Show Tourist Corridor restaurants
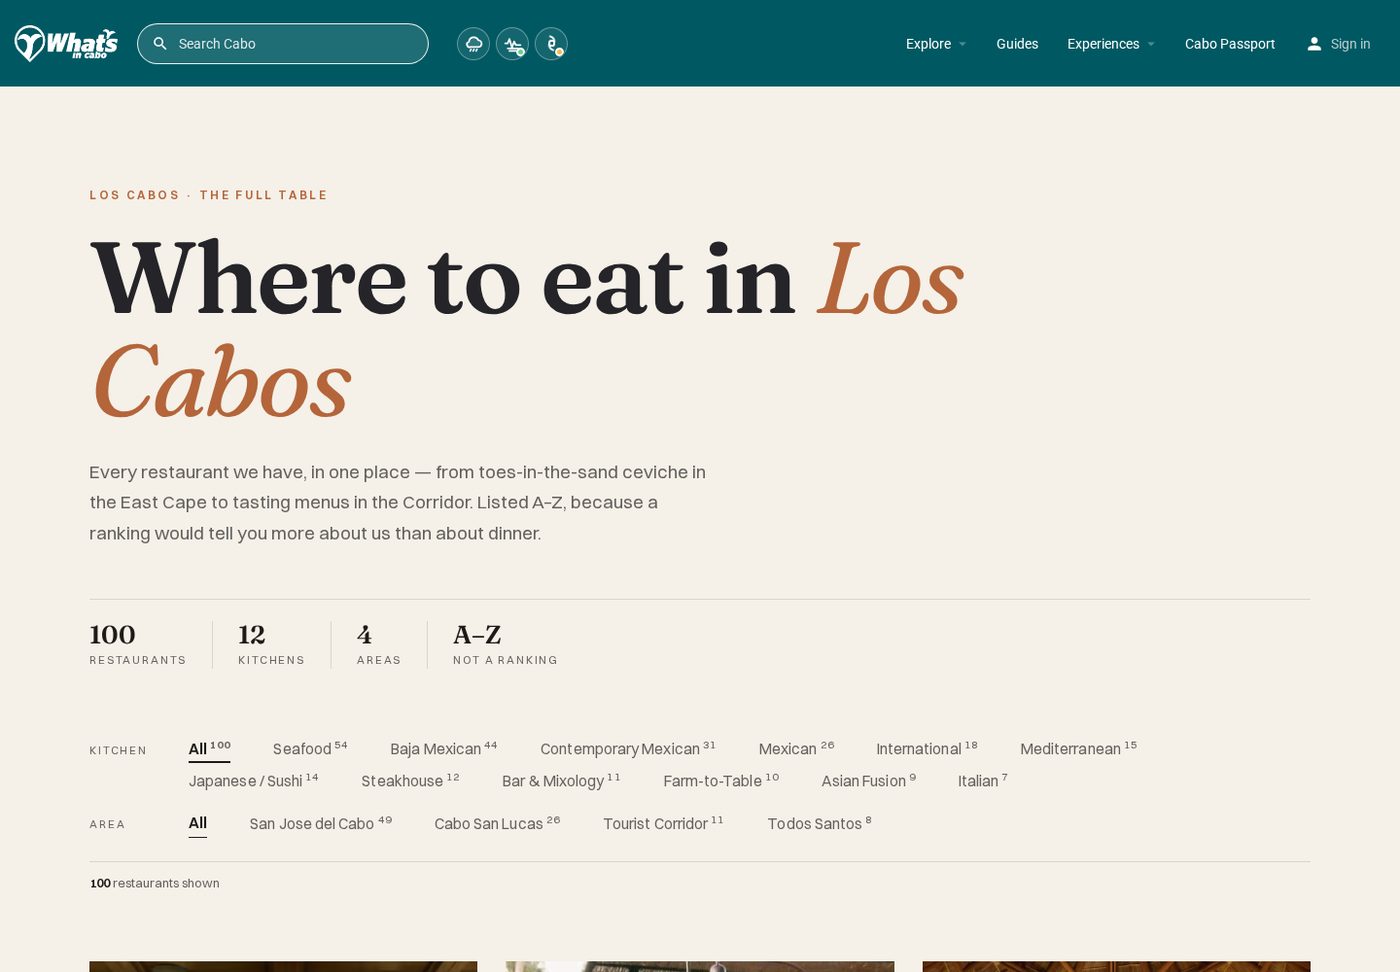Viewport: 1400px width, 972px height. pyautogui.click(x=663, y=824)
